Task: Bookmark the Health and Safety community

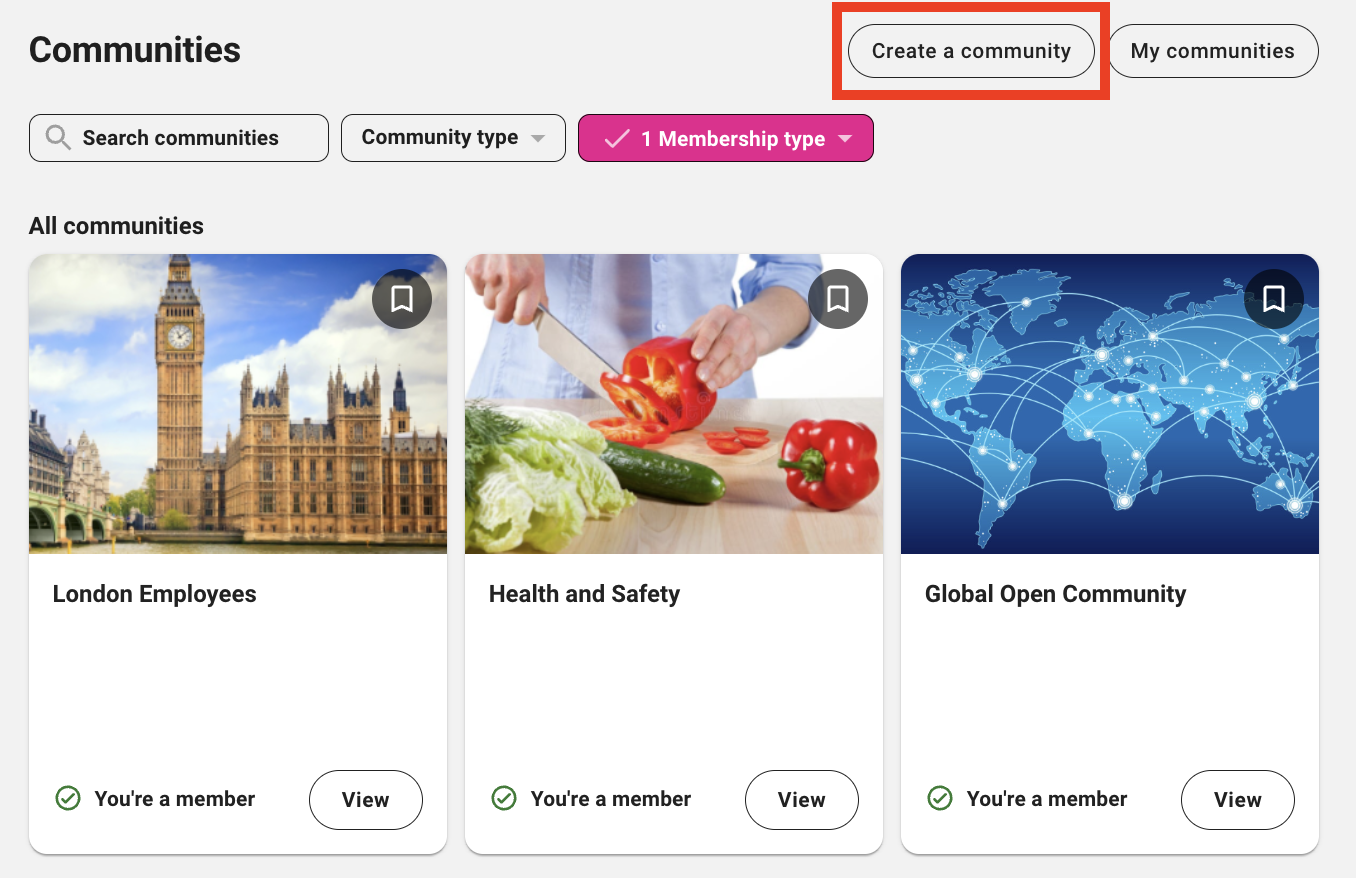Action: [838, 299]
